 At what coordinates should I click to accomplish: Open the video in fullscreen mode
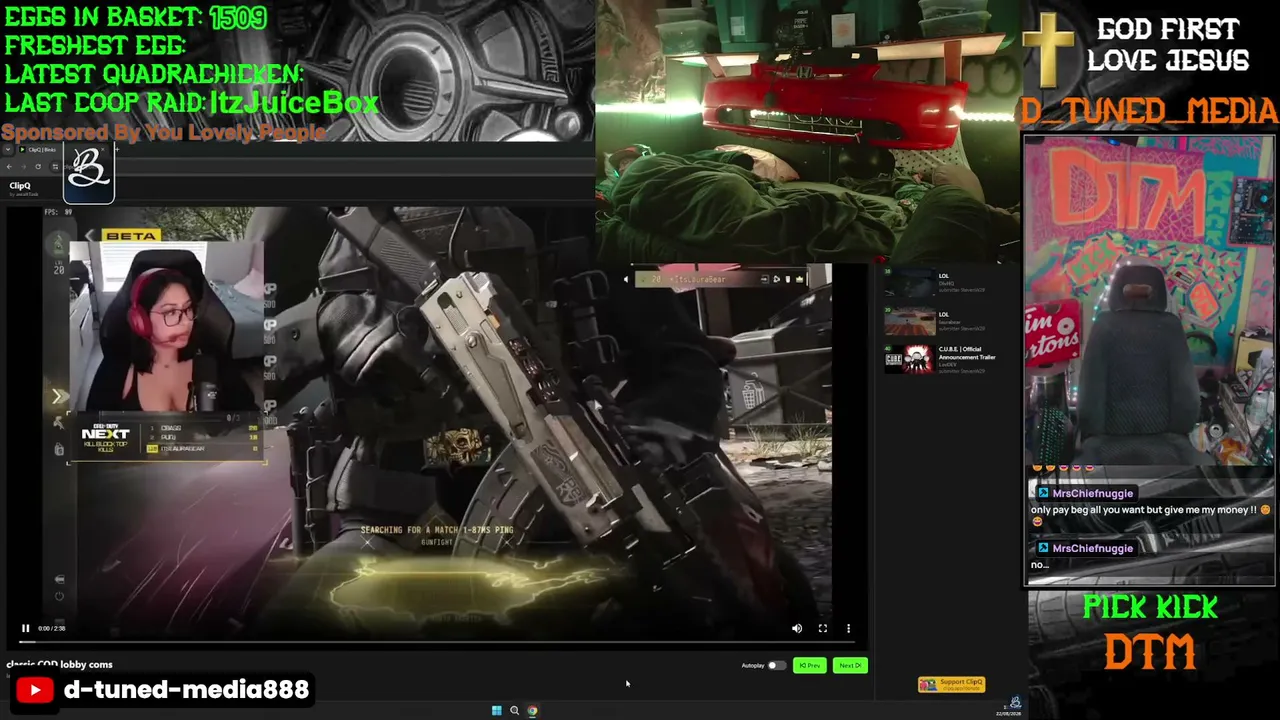click(823, 629)
